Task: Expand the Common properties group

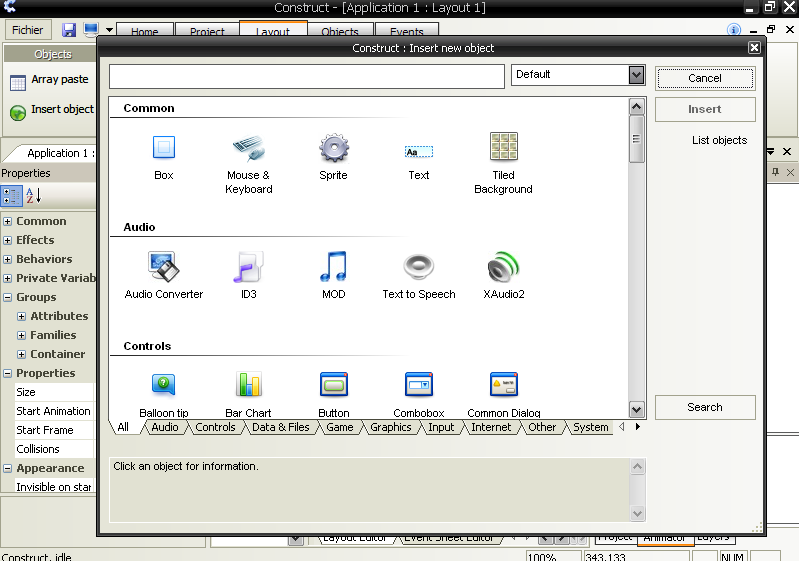Action: [x=7, y=222]
